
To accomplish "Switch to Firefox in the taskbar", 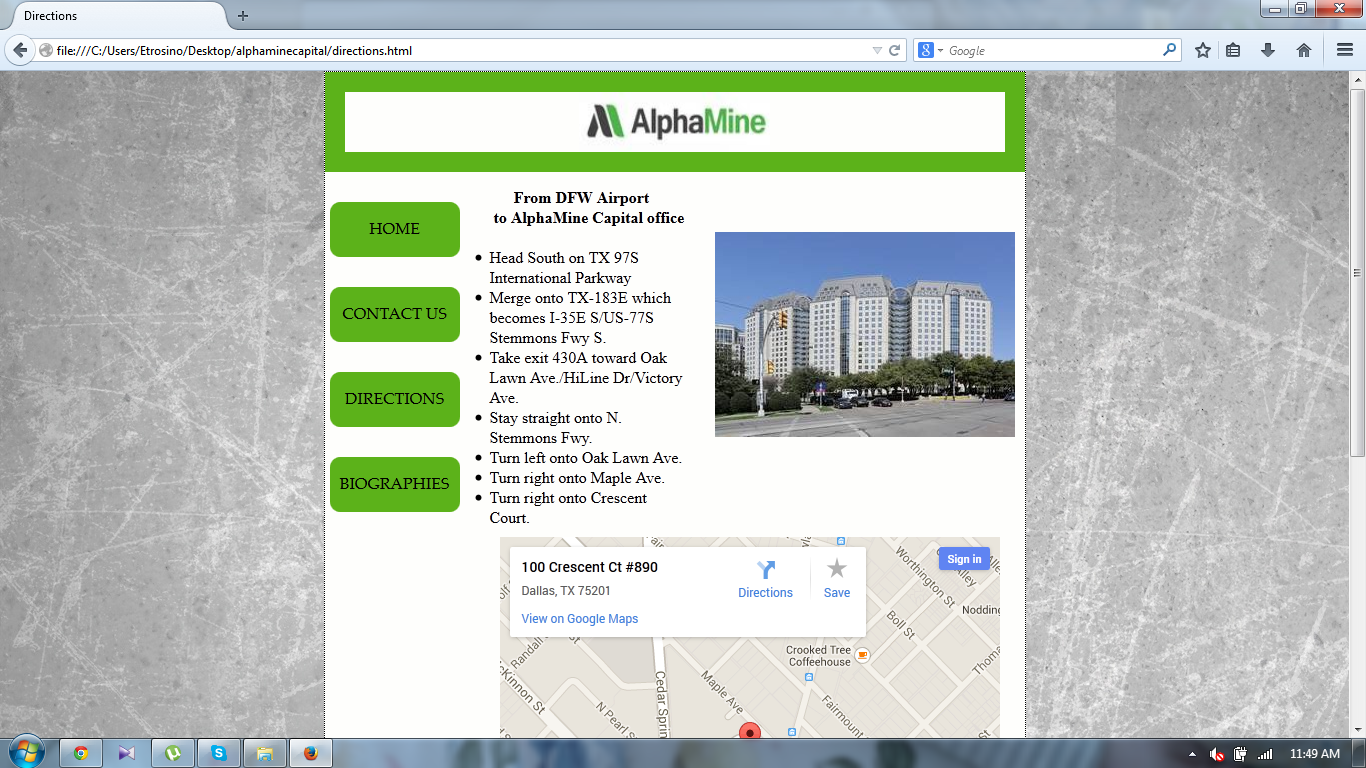I will point(310,753).
